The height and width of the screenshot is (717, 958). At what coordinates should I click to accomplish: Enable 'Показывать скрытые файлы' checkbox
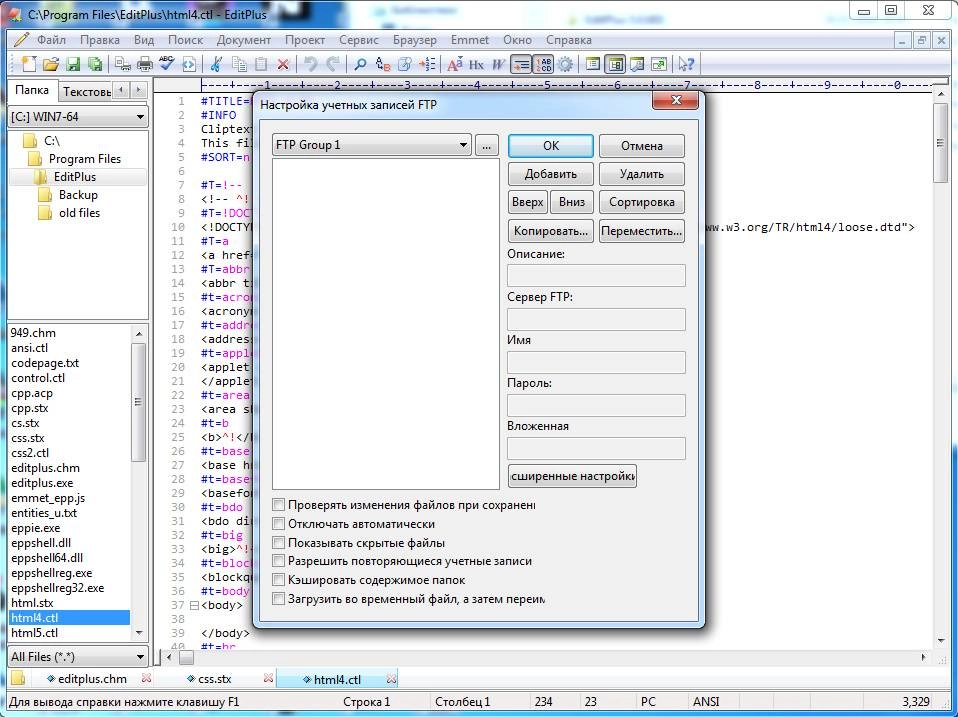[x=279, y=543]
